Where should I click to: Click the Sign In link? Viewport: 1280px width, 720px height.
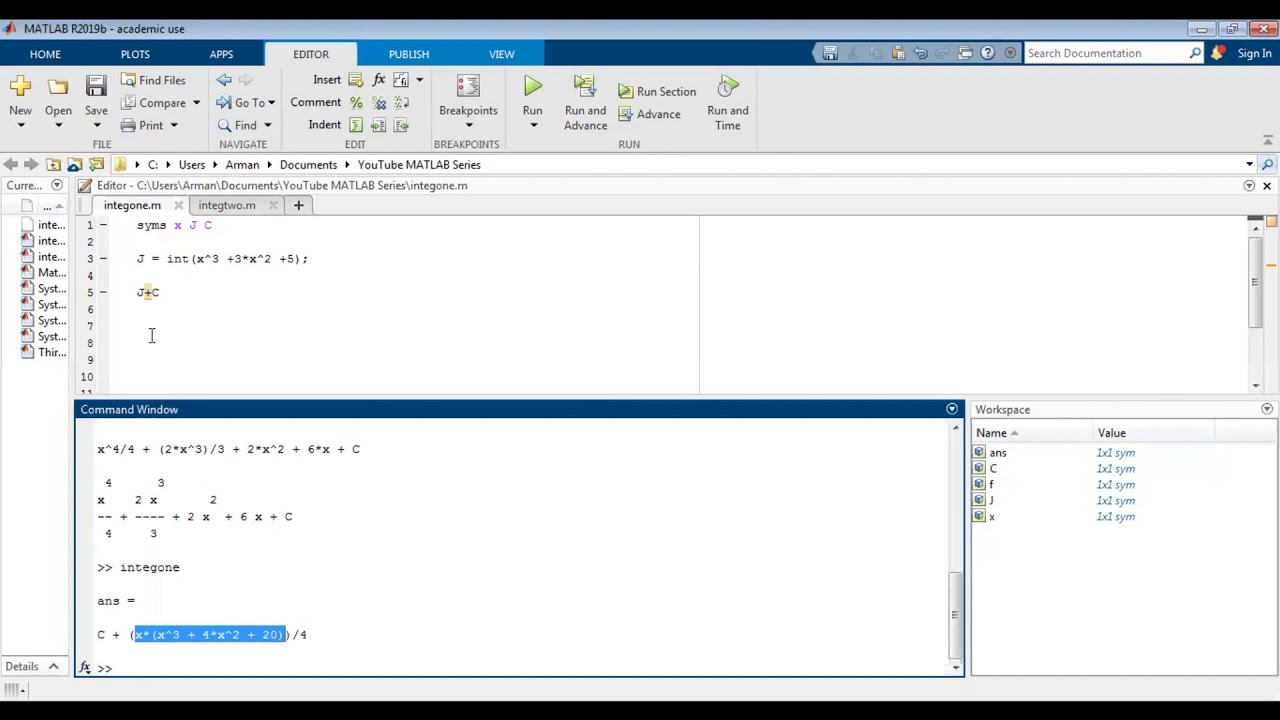pyautogui.click(x=1254, y=54)
